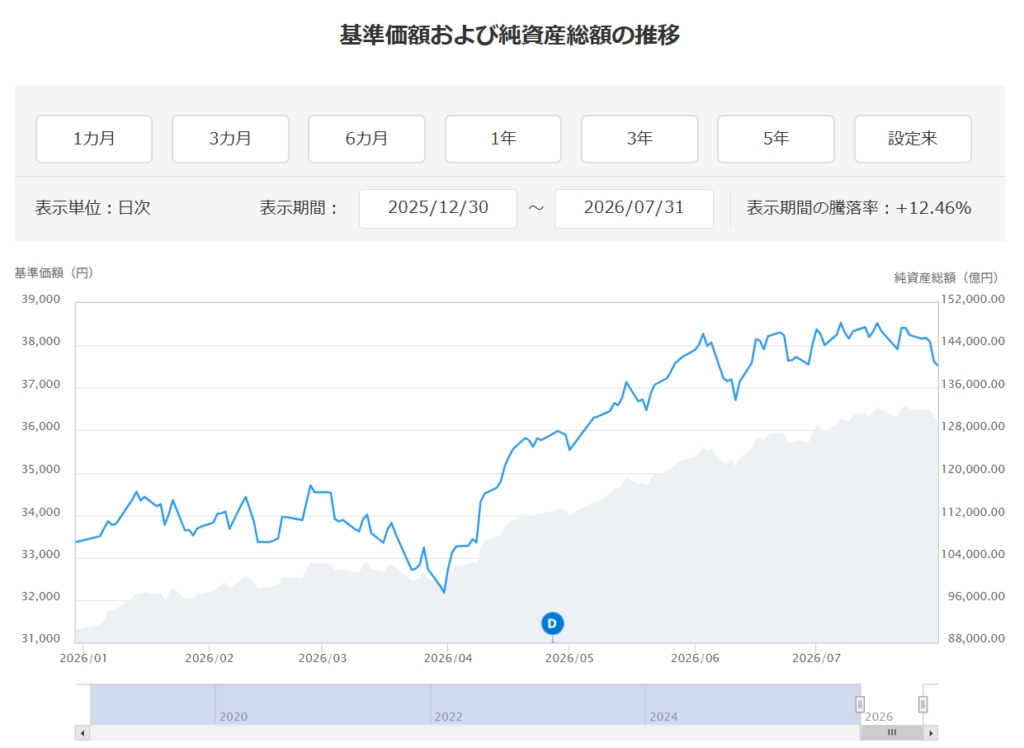Select the 1年 period button
Screen dimensions: 1024x748
click(503, 138)
